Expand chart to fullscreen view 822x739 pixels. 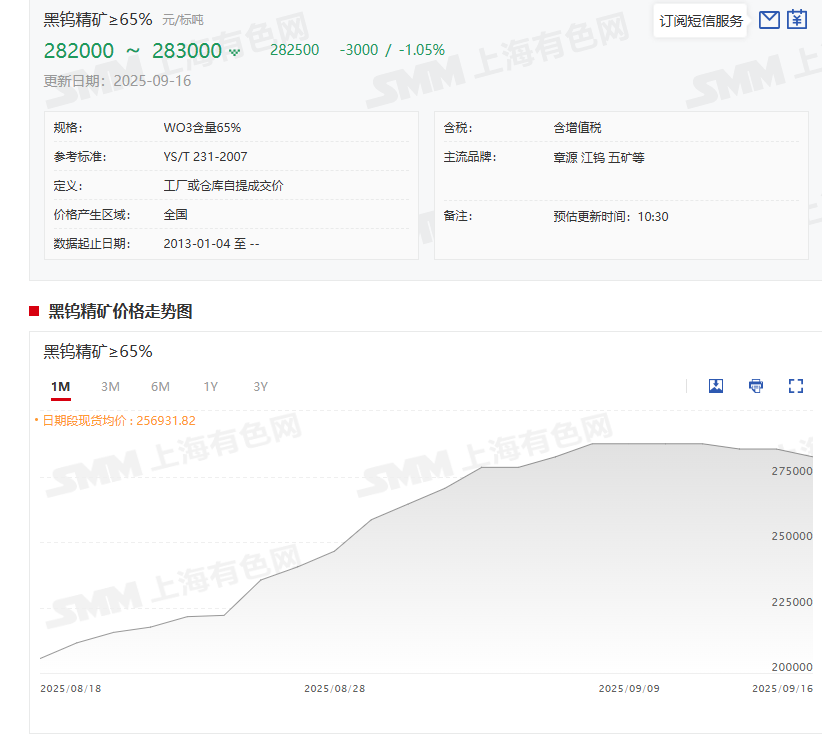point(796,386)
